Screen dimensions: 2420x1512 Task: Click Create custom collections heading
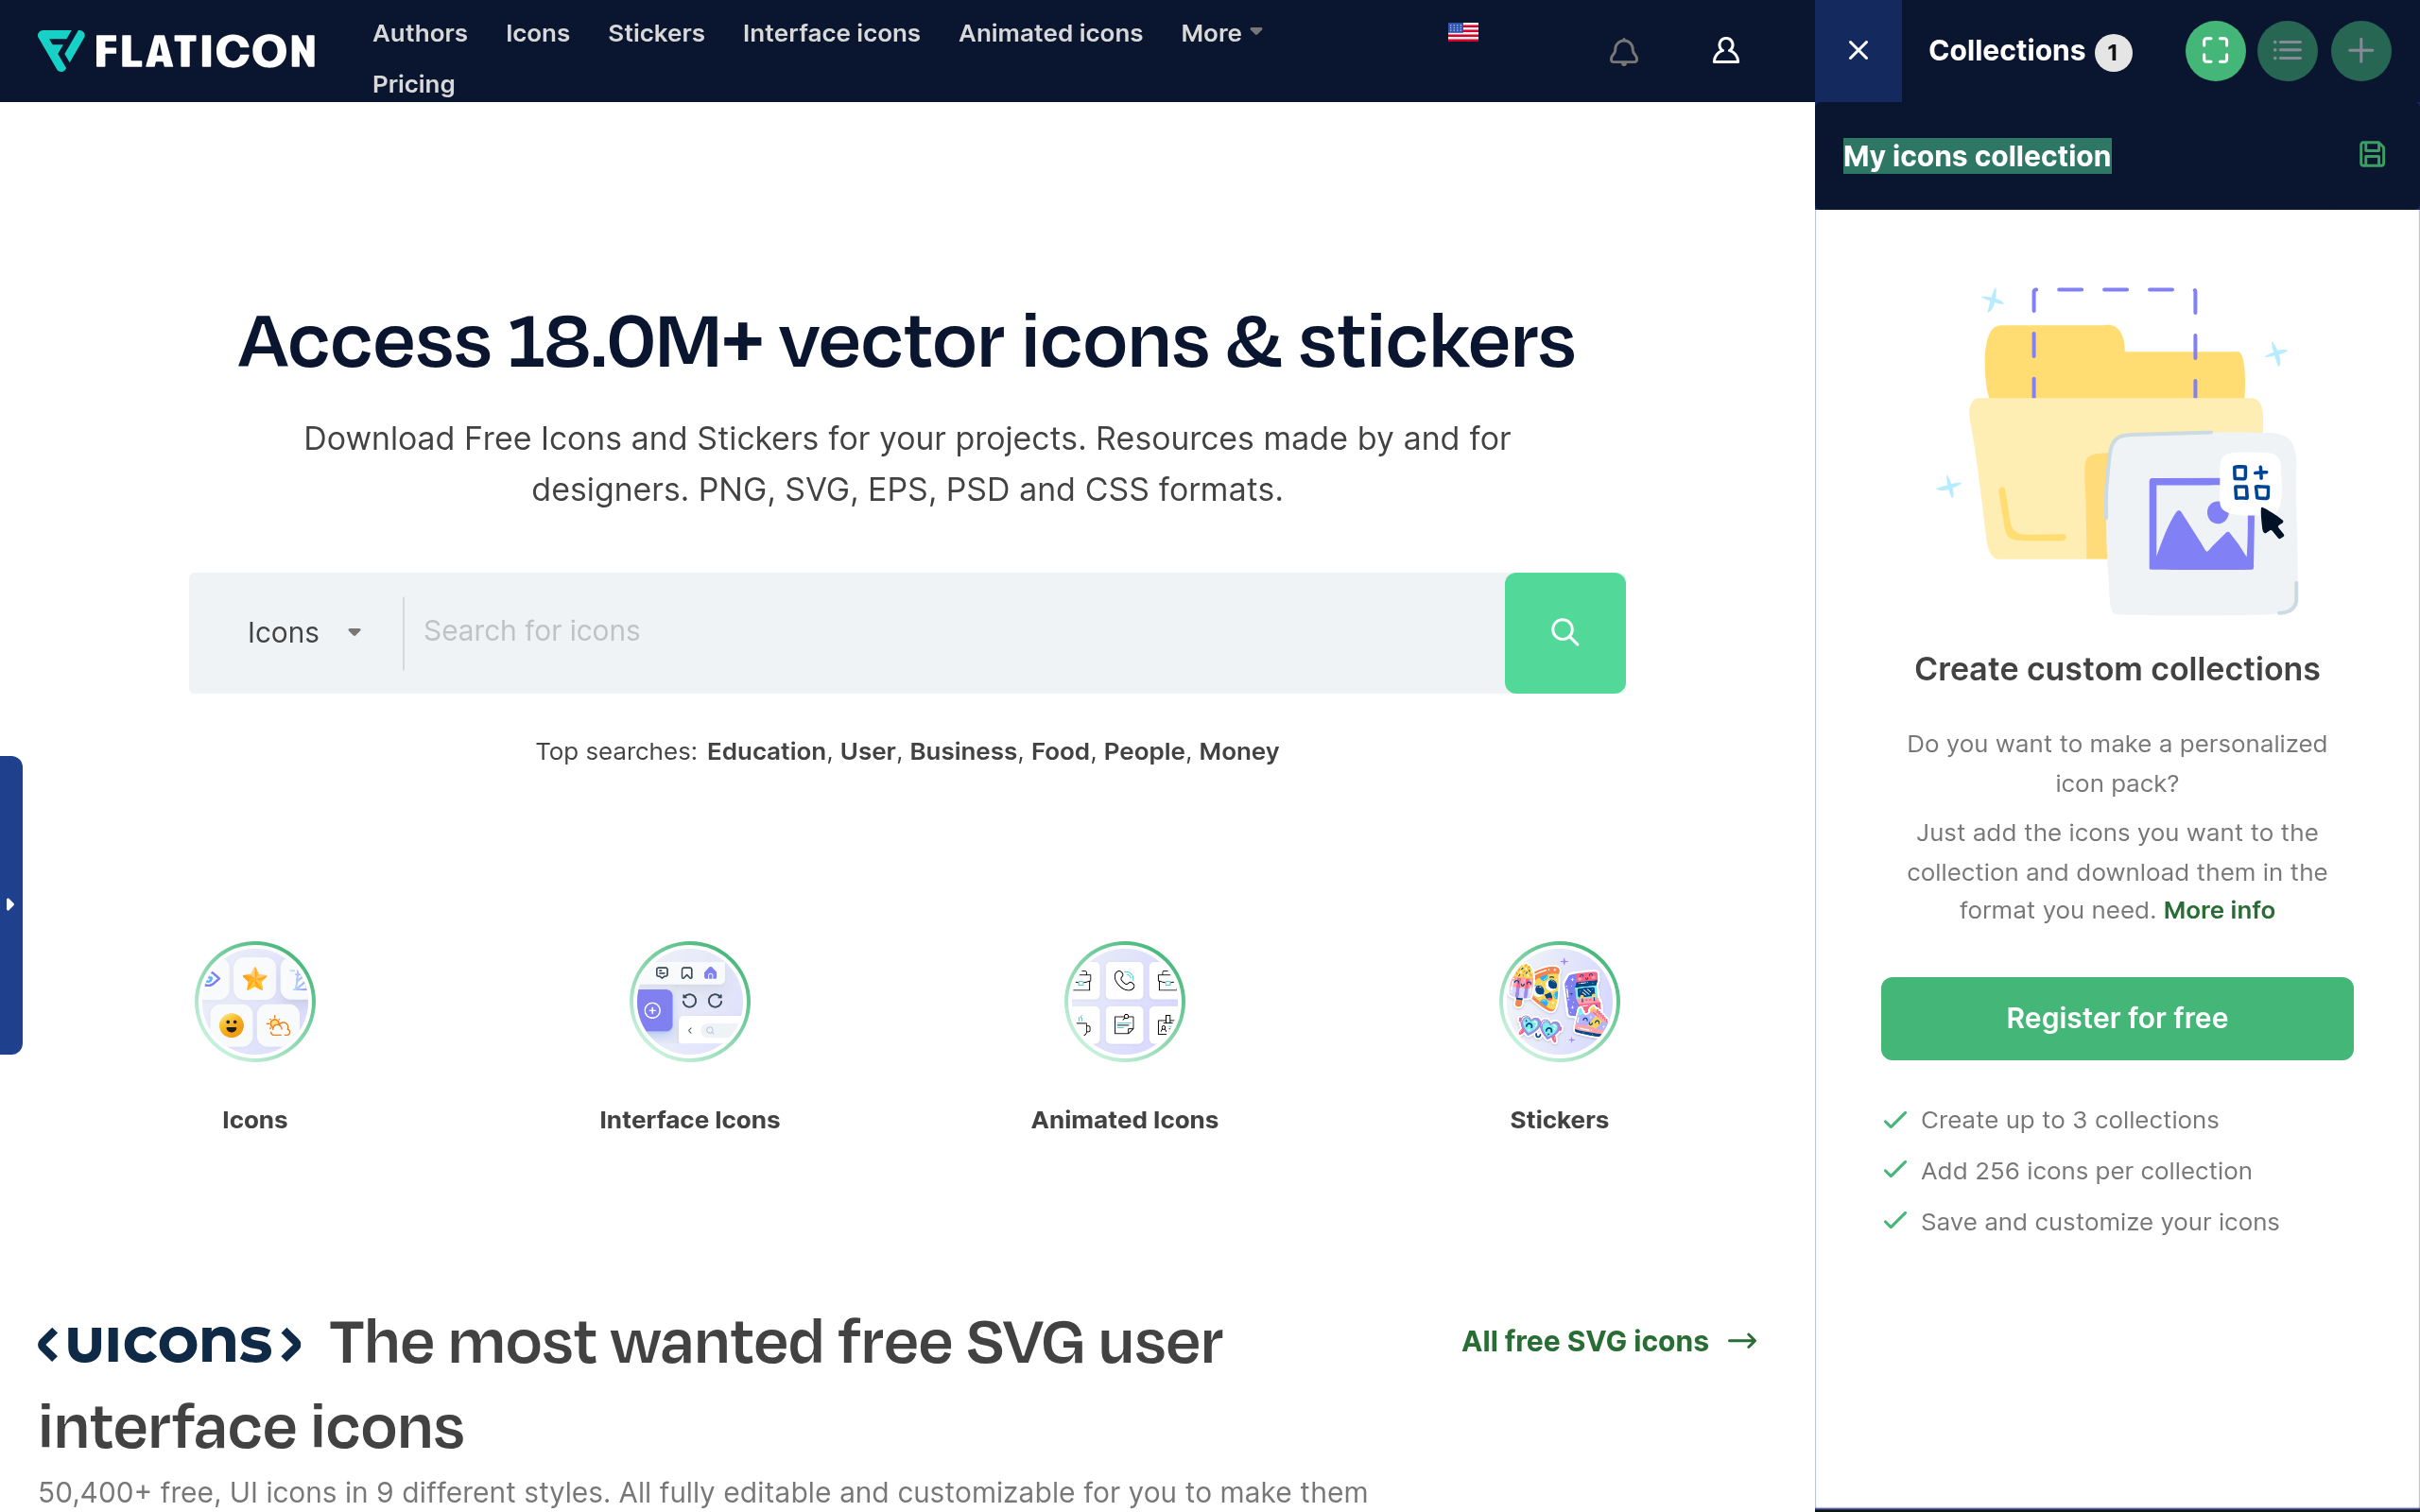[x=2116, y=669]
